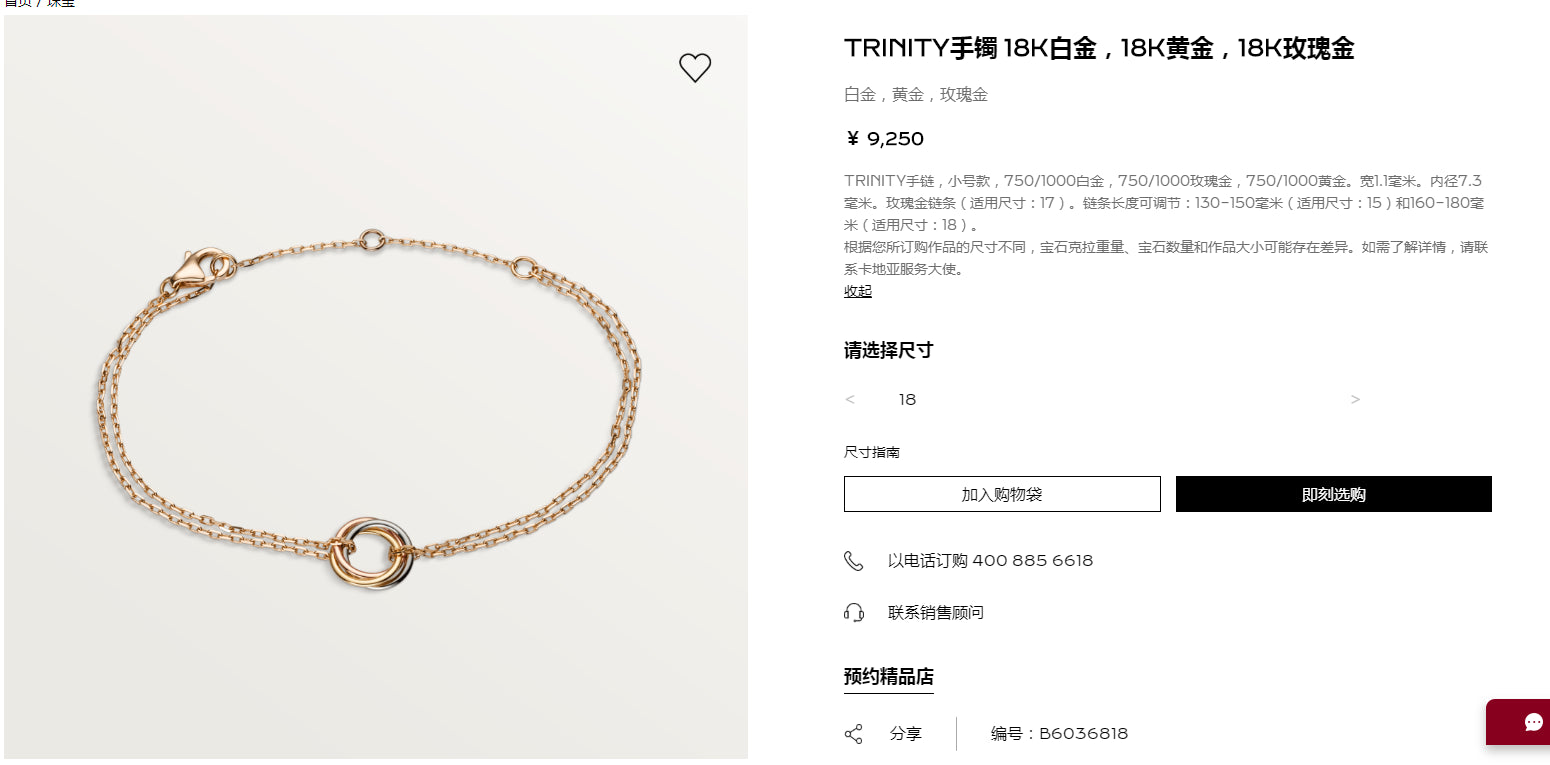Click the 首页 breadcrumb link
Screen dimensions: 1550x765
16,3
